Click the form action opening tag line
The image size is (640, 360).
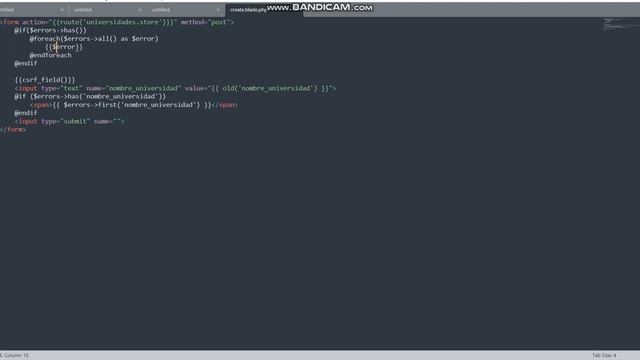[117, 22]
